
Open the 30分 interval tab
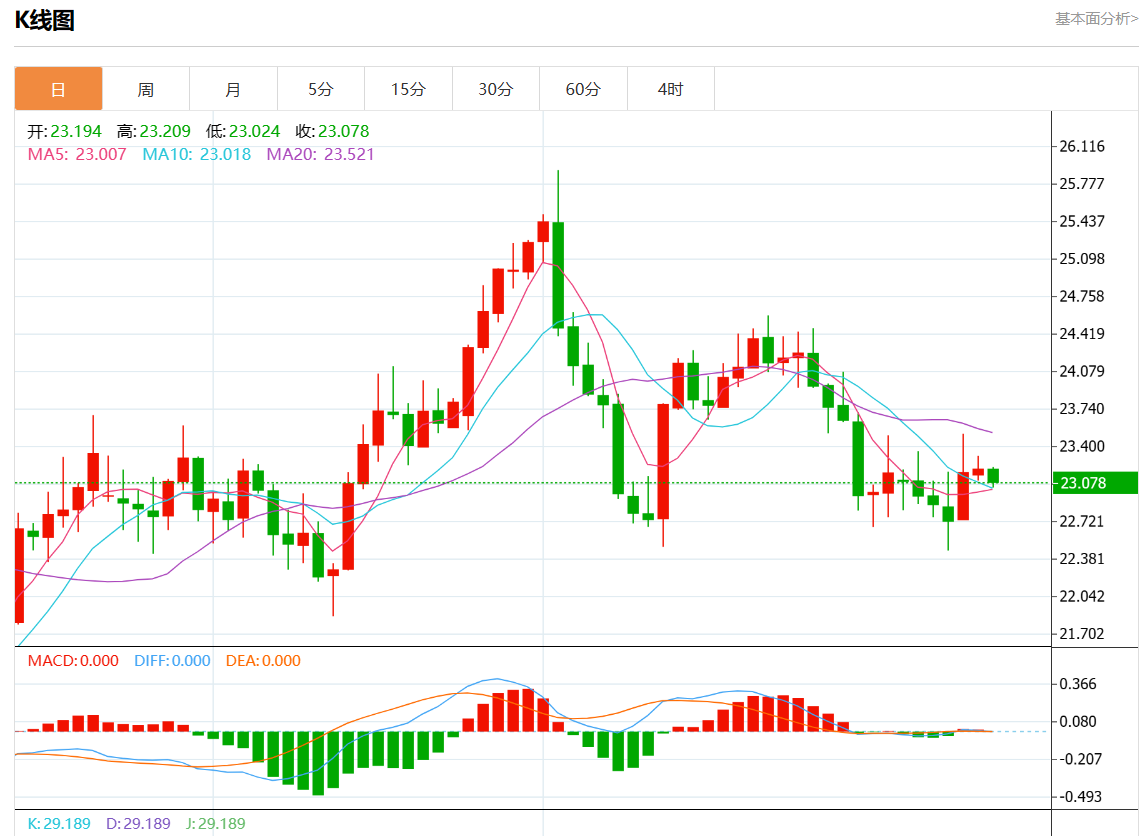pos(496,89)
